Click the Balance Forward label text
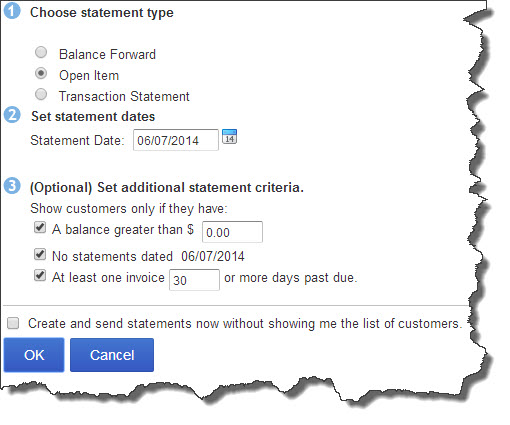Viewport: 510px width, 425px height. 107,54
